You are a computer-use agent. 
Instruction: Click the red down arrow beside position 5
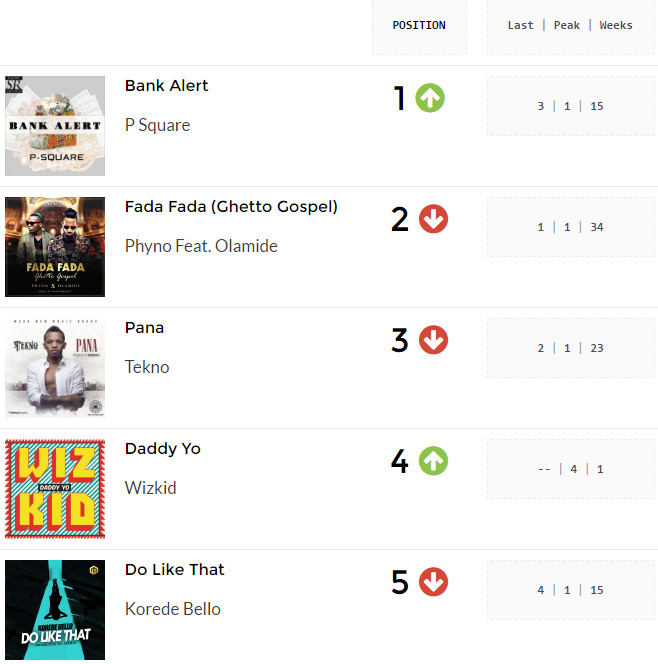point(433,582)
